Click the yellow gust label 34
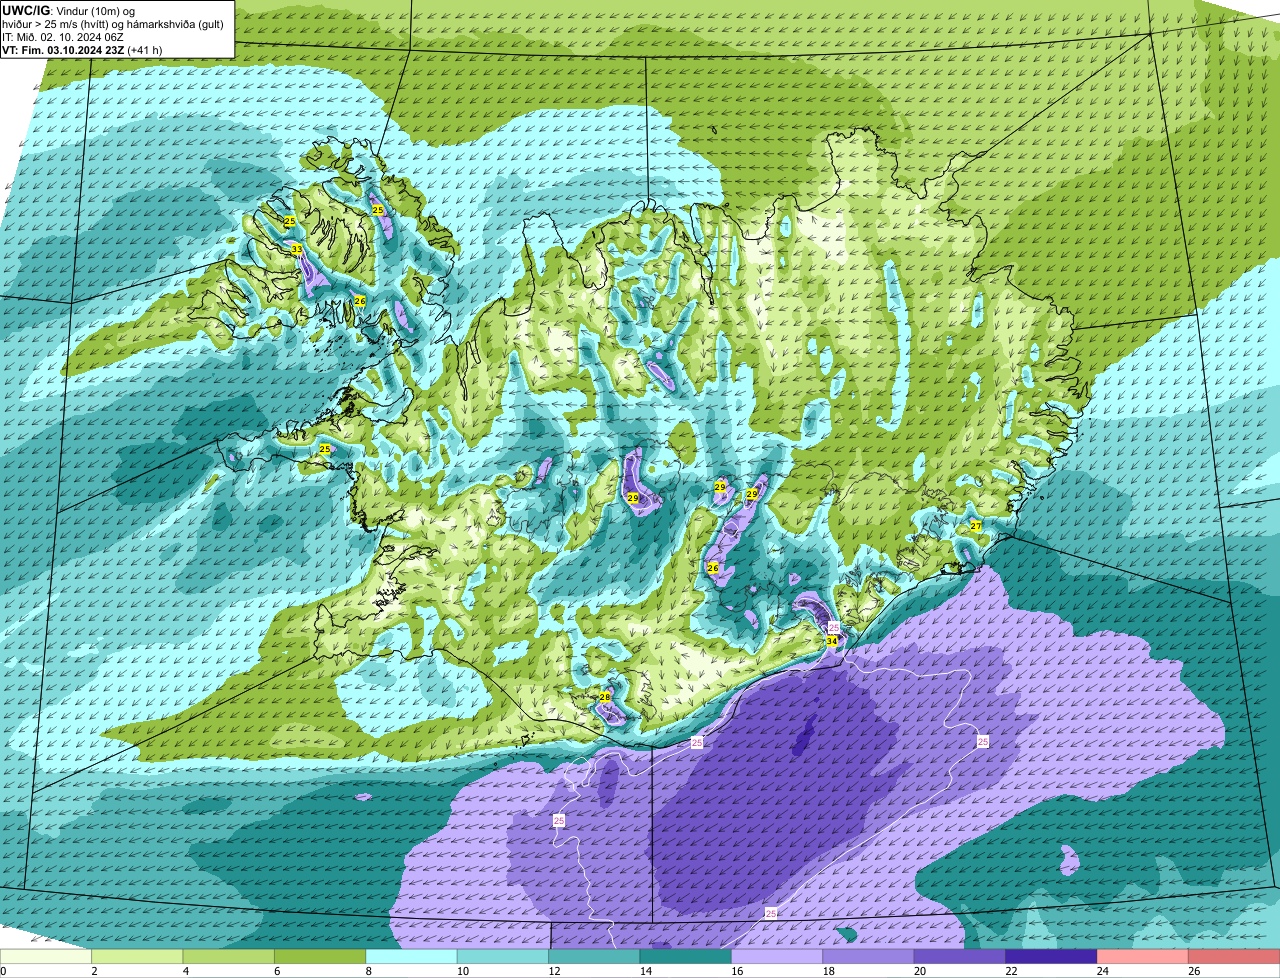Image resolution: width=1280 pixels, height=978 pixels. click(832, 641)
